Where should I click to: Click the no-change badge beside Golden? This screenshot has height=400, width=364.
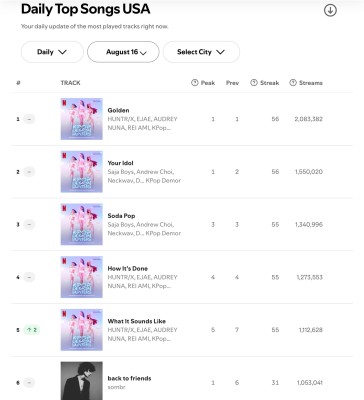(29, 119)
